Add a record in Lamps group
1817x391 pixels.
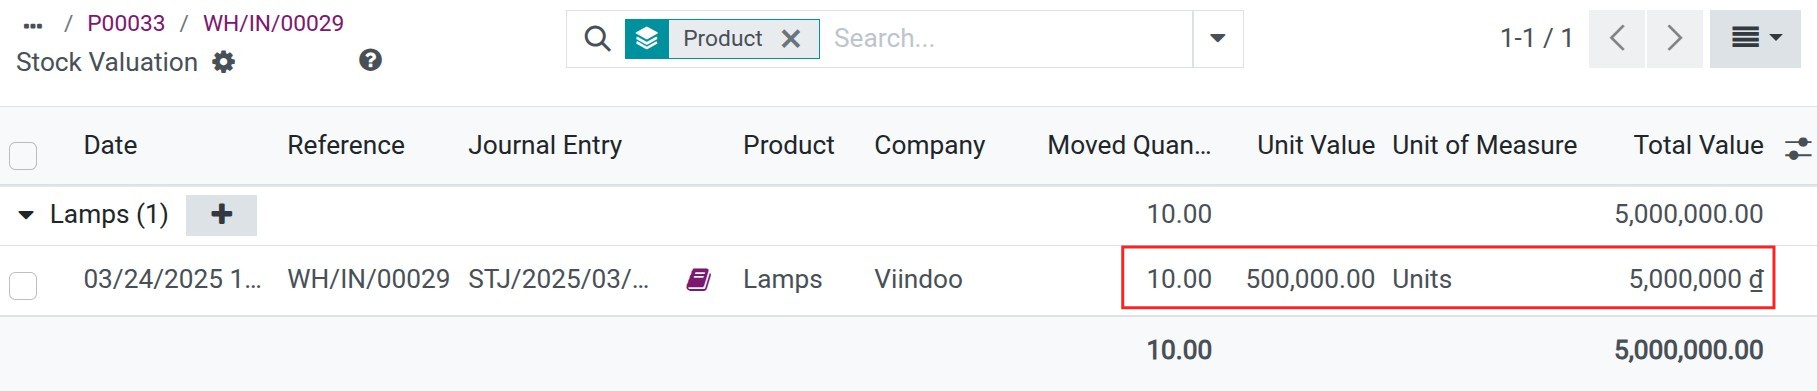[222, 214]
